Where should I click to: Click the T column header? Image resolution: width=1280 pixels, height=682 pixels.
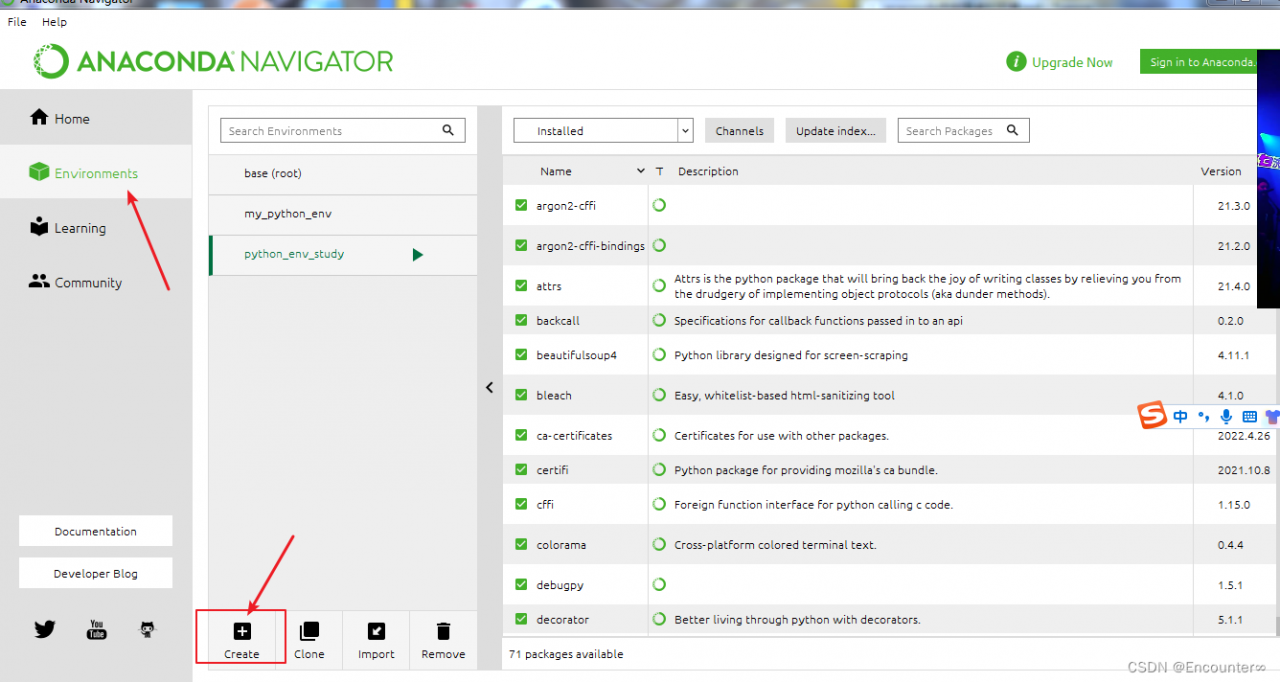[x=659, y=171]
